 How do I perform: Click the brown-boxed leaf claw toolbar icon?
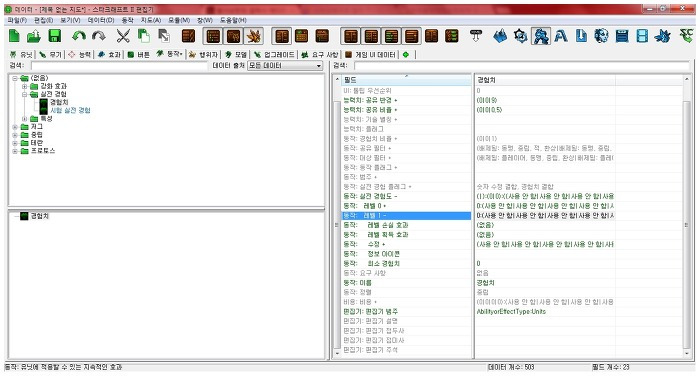tap(254, 36)
